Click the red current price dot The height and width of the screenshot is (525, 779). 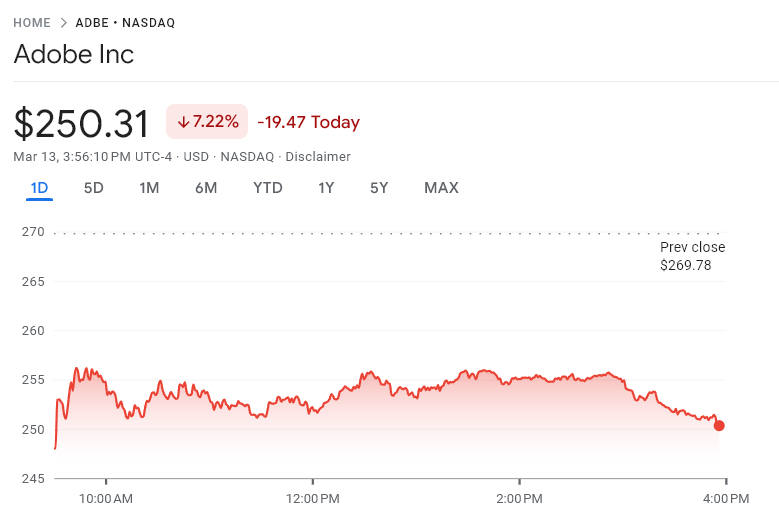coord(719,426)
